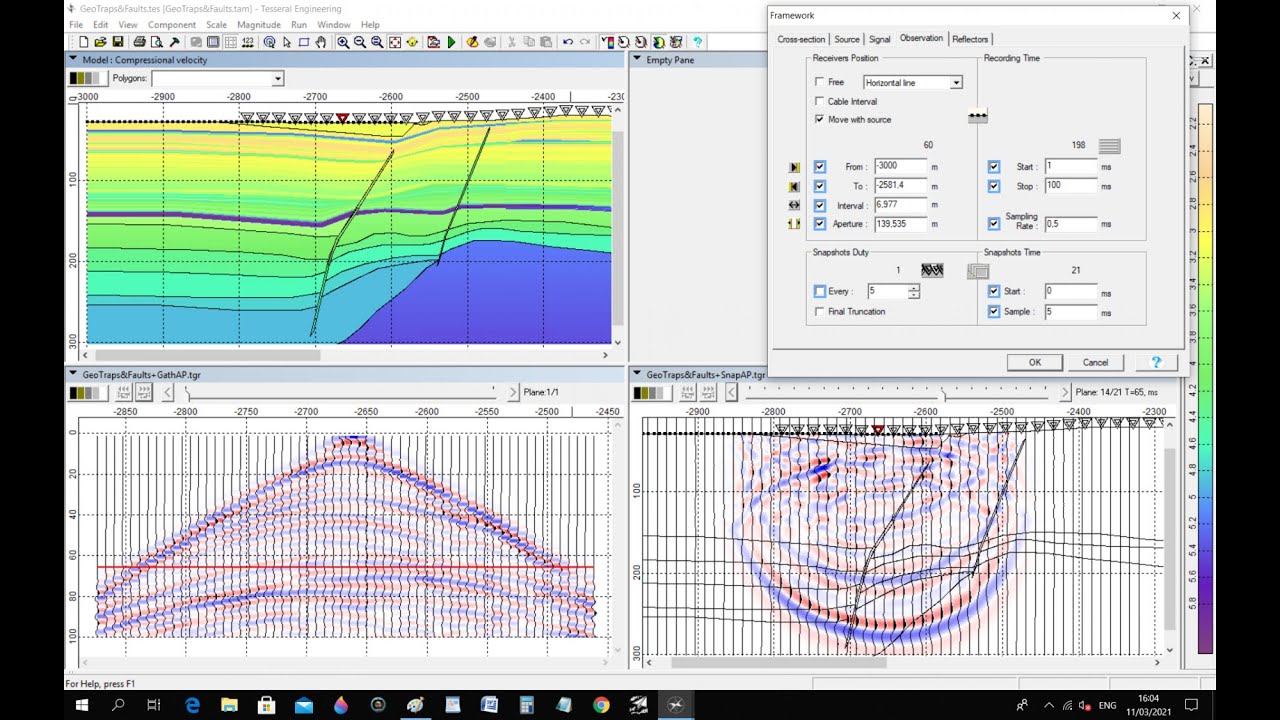Click the Undo arrow icon
This screenshot has width=1280, height=720.
(568, 42)
